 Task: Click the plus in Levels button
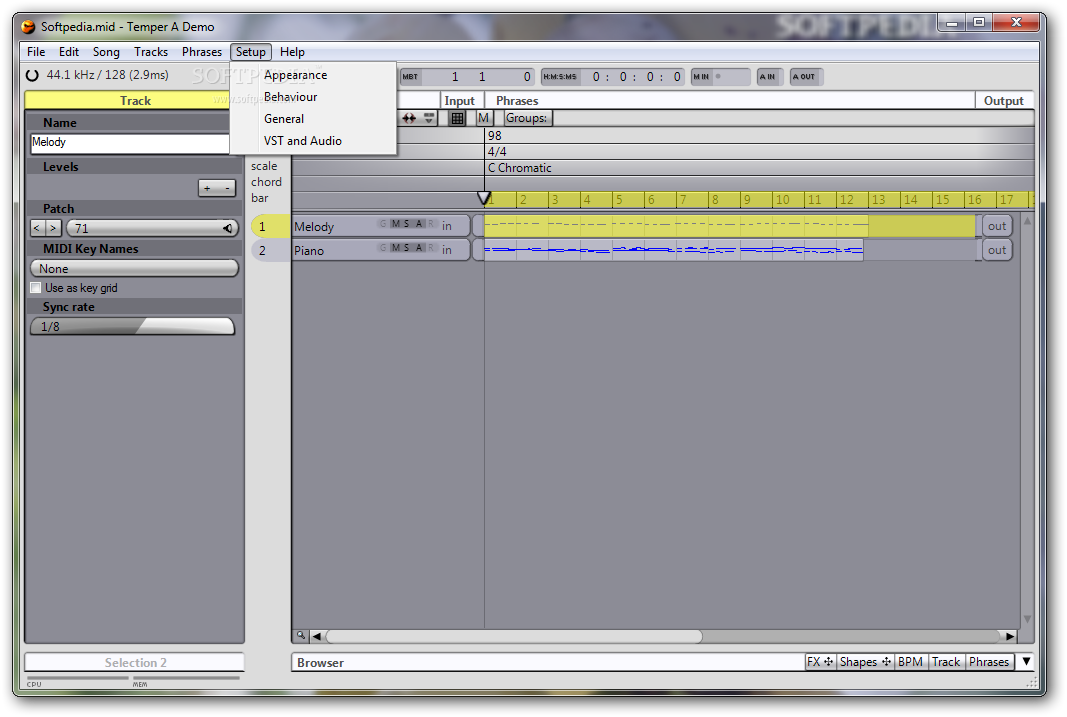coord(208,188)
